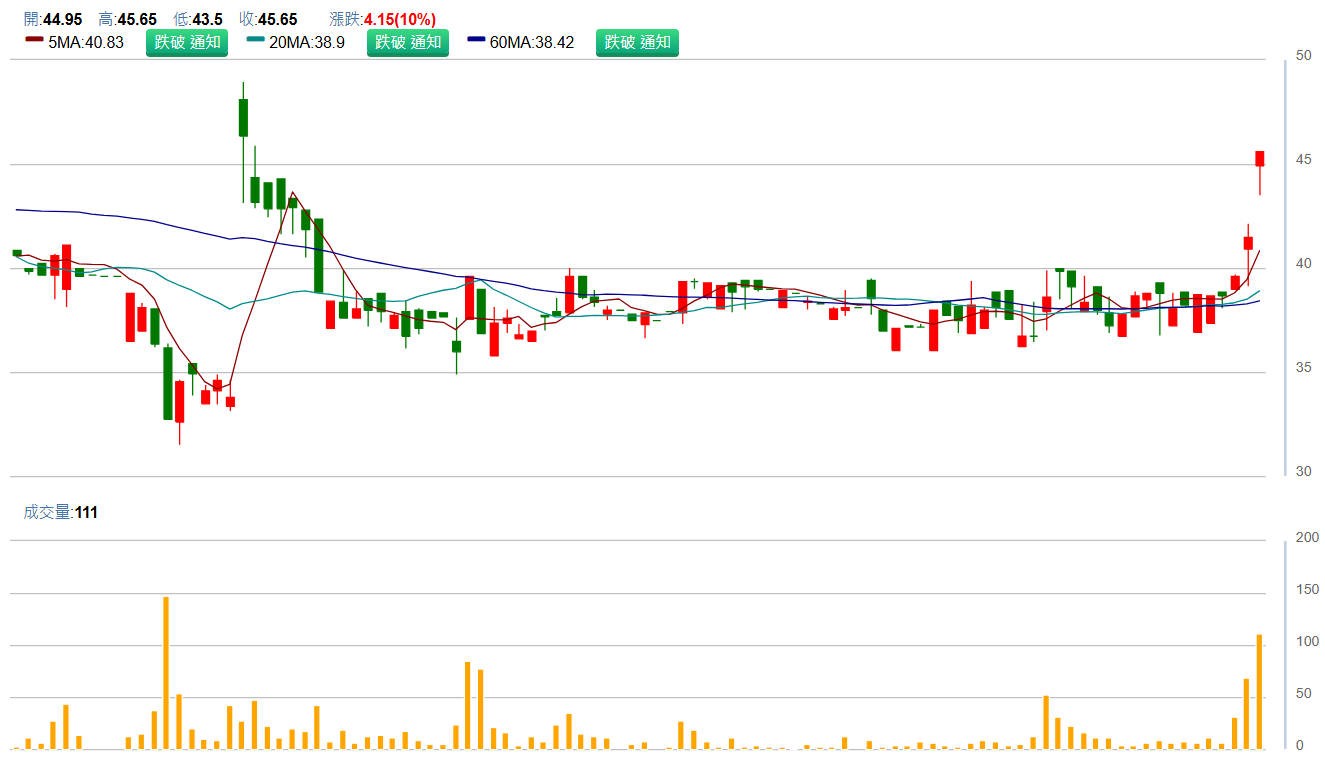This screenshot has width=1325, height=765.
Task: Click the 跌破 通知 button beside 5MA
Action: [187, 42]
